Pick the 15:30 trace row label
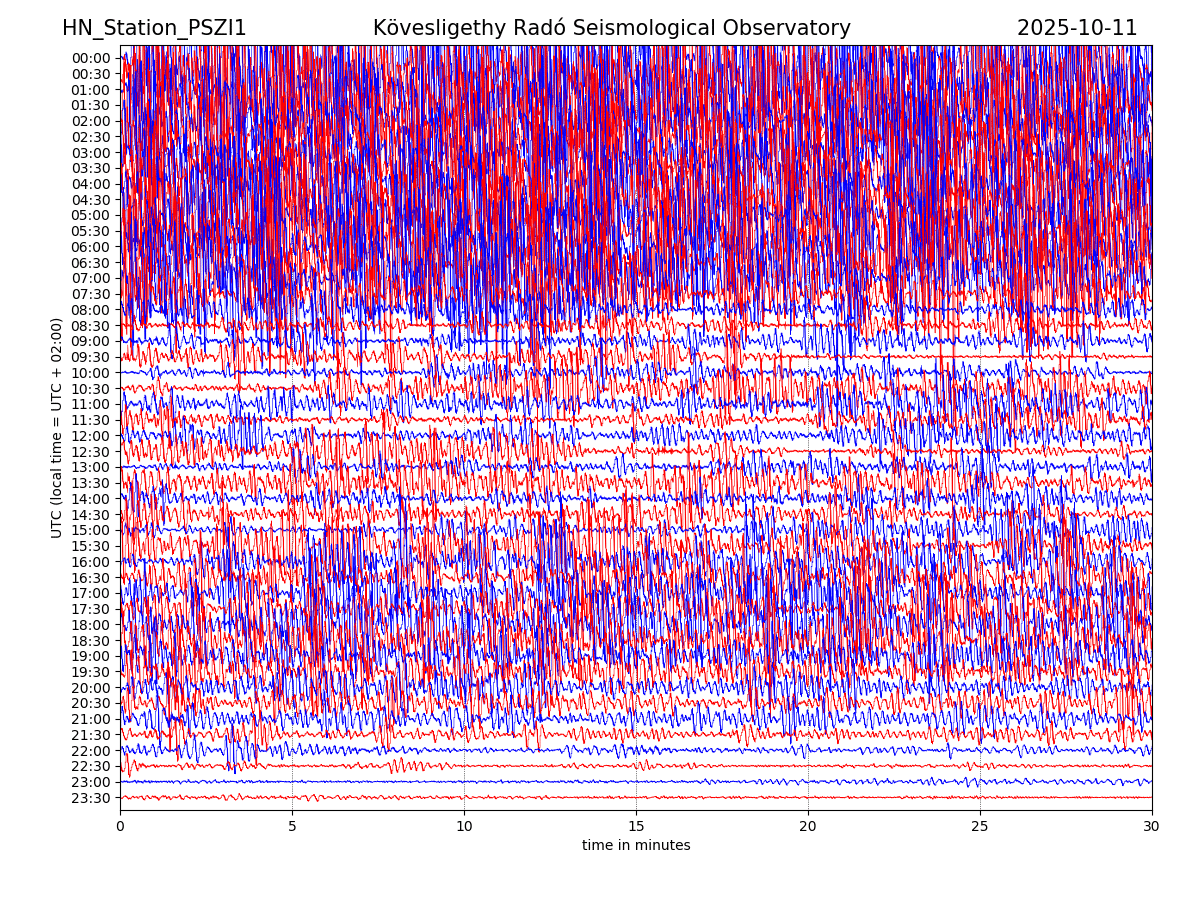Screen dimensions: 1200x900 coord(91,546)
